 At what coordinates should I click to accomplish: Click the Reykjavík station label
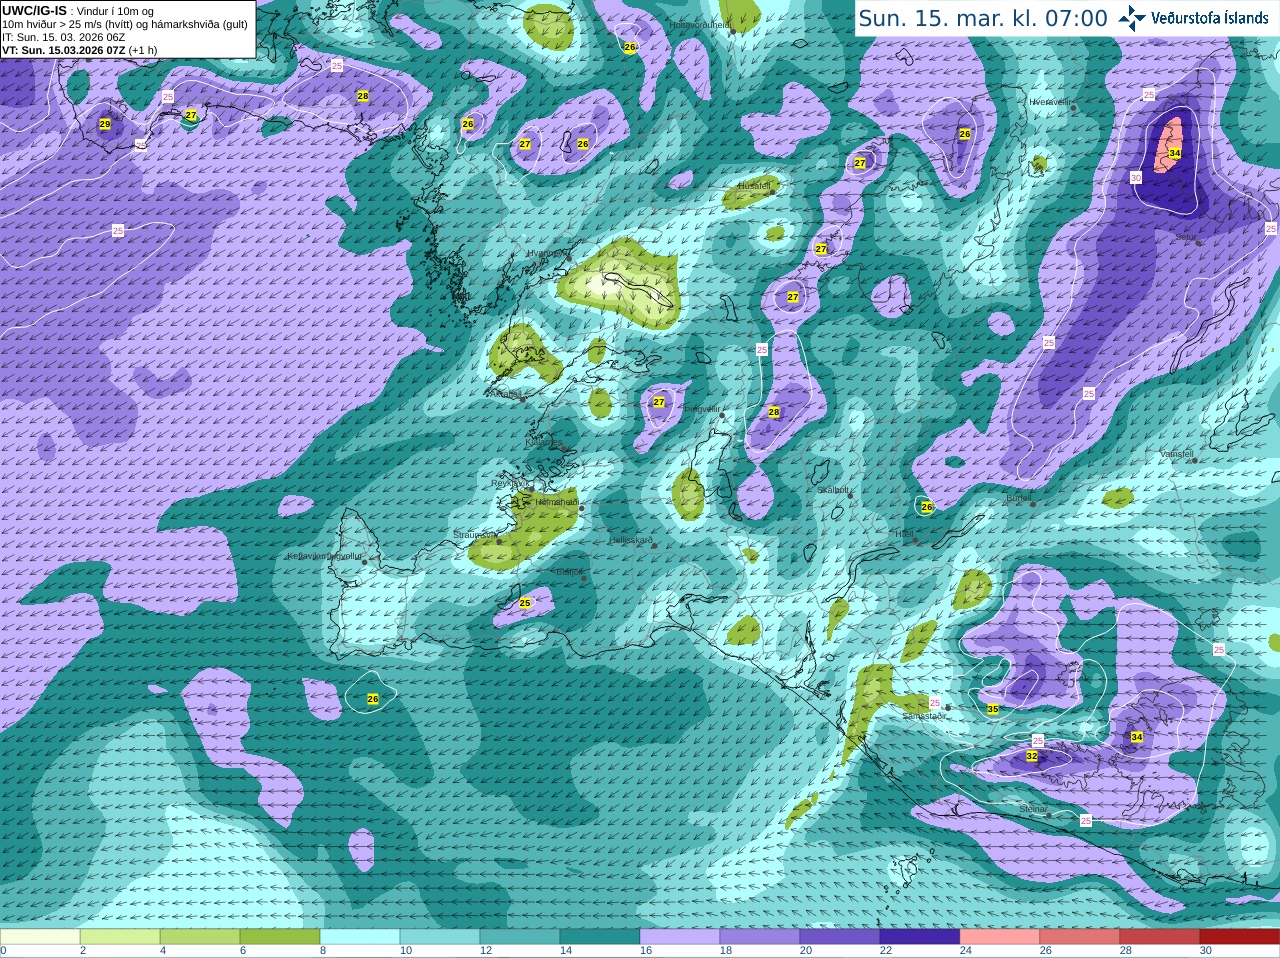tap(509, 483)
